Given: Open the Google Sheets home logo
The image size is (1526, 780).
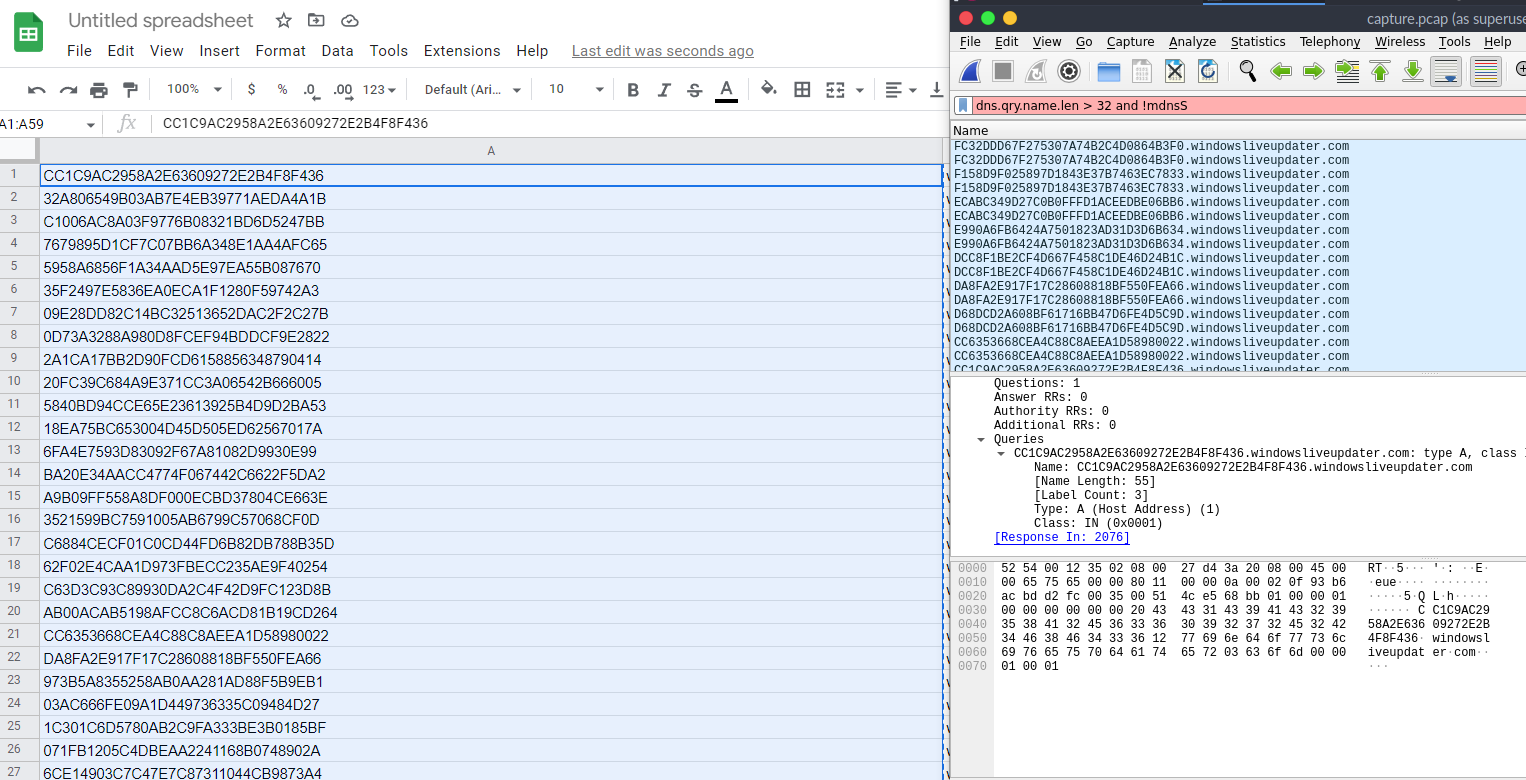Looking at the screenshot, I should (29, 33).
